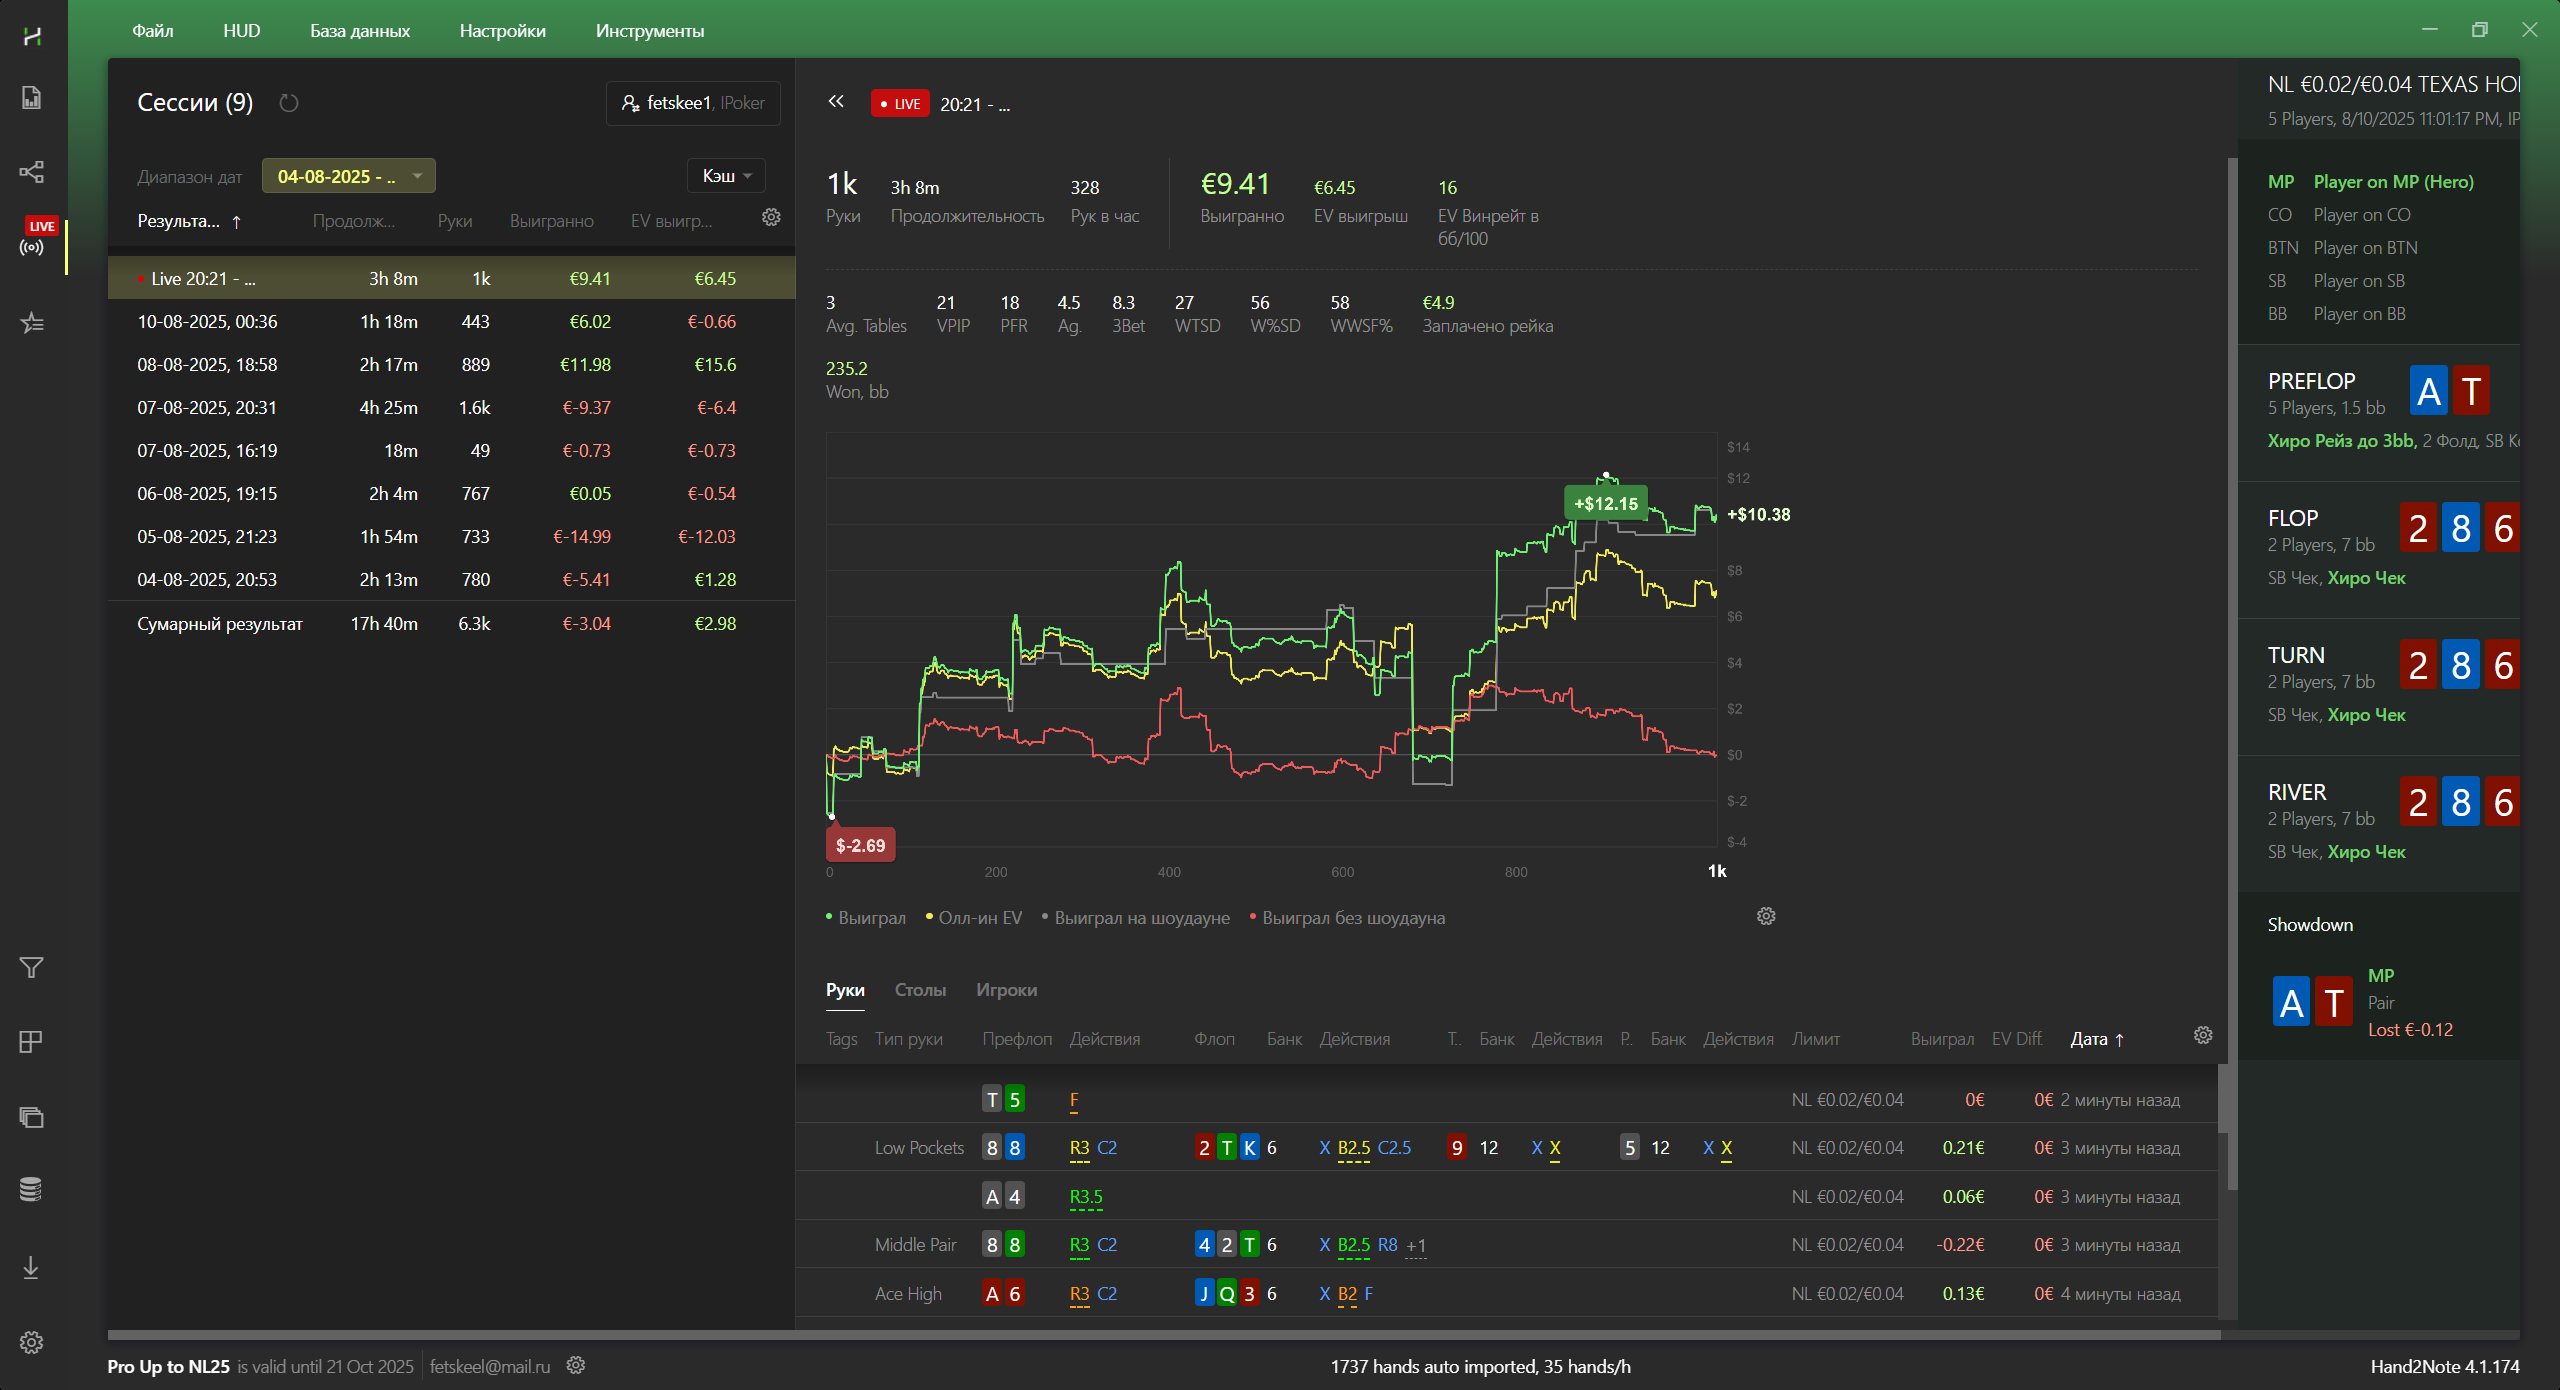
Task: Click the Сумарный результат row
Action: tap(451, 623)
